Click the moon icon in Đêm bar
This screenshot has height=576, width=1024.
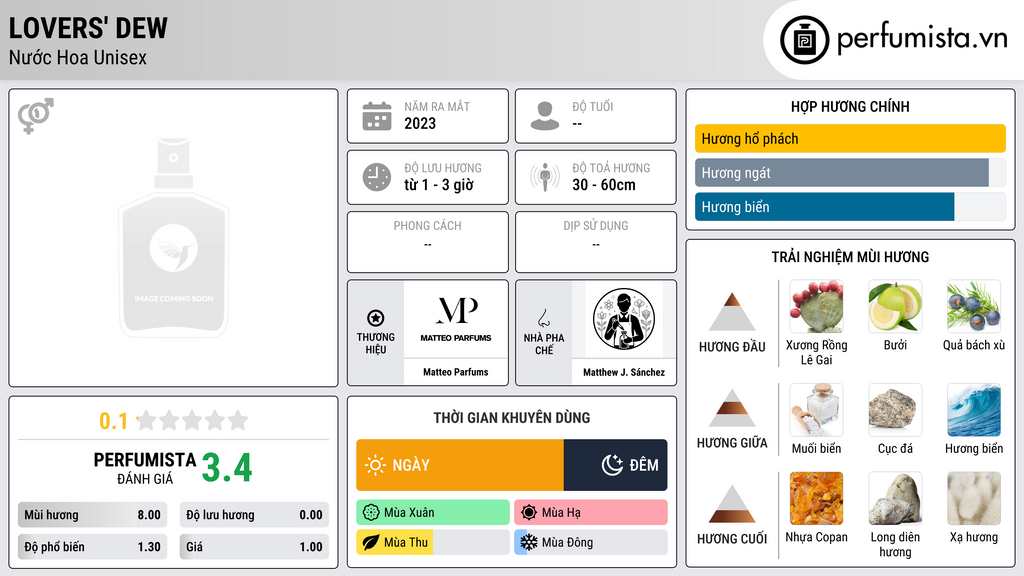pyautogui.click(x=612, y=465)
